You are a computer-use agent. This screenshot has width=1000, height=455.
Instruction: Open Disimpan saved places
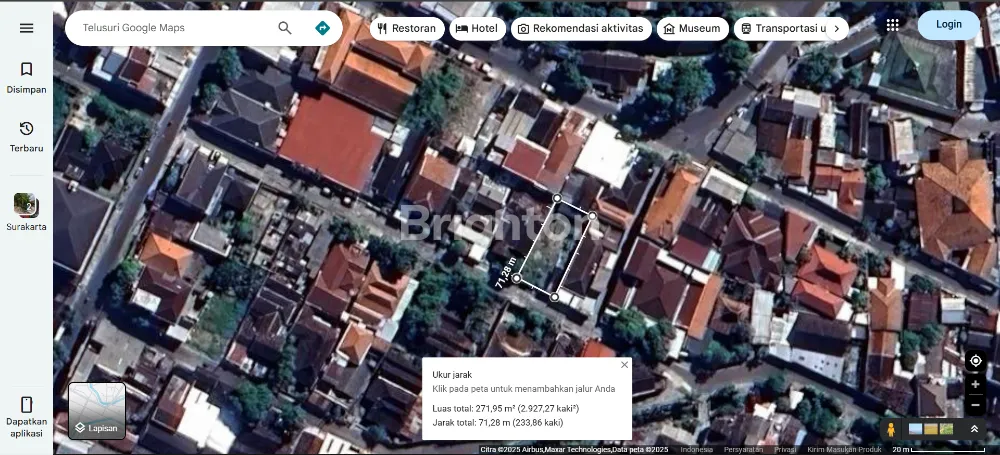[26, 77]
